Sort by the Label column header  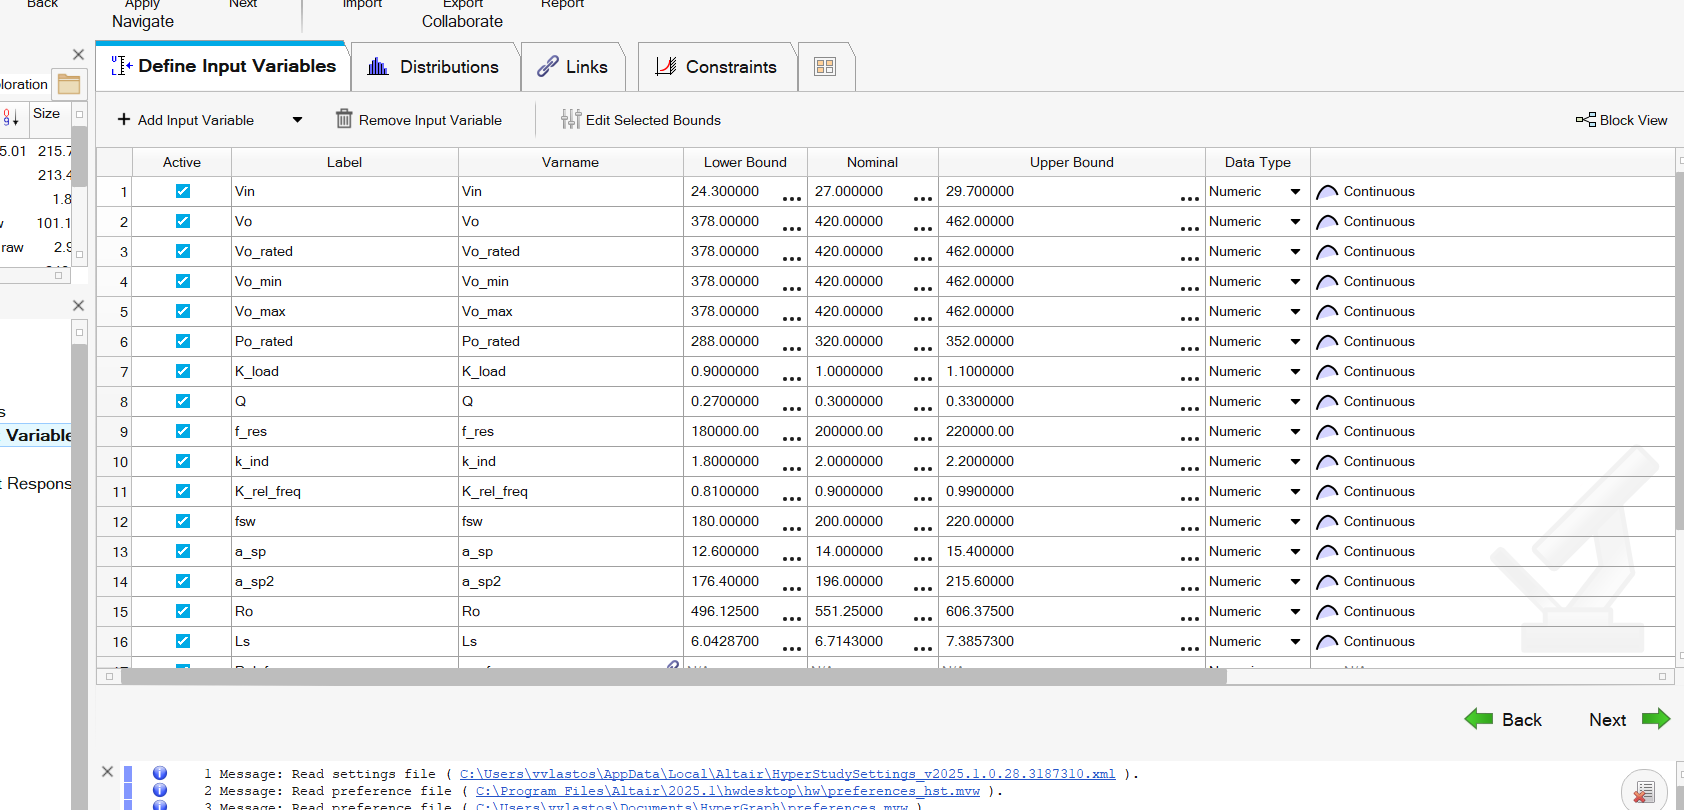[x=345, y=162]
